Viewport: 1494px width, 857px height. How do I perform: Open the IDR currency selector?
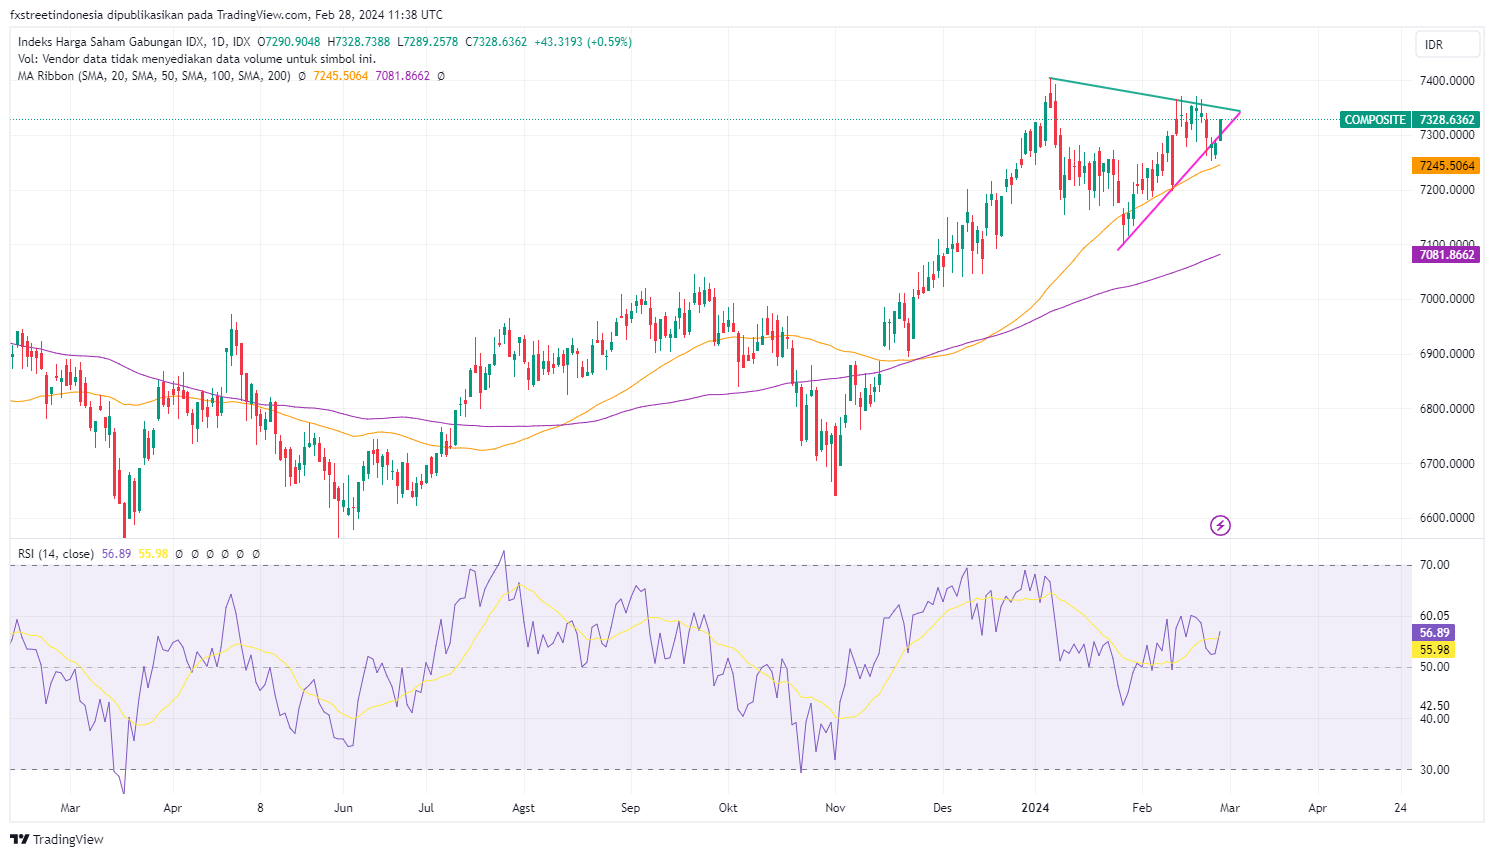point(1447,45)
